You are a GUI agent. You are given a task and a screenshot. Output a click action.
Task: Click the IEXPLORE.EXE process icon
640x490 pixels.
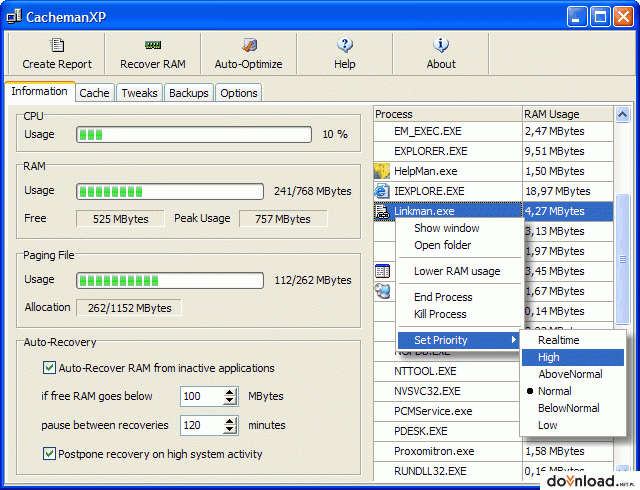coord(382,191)
